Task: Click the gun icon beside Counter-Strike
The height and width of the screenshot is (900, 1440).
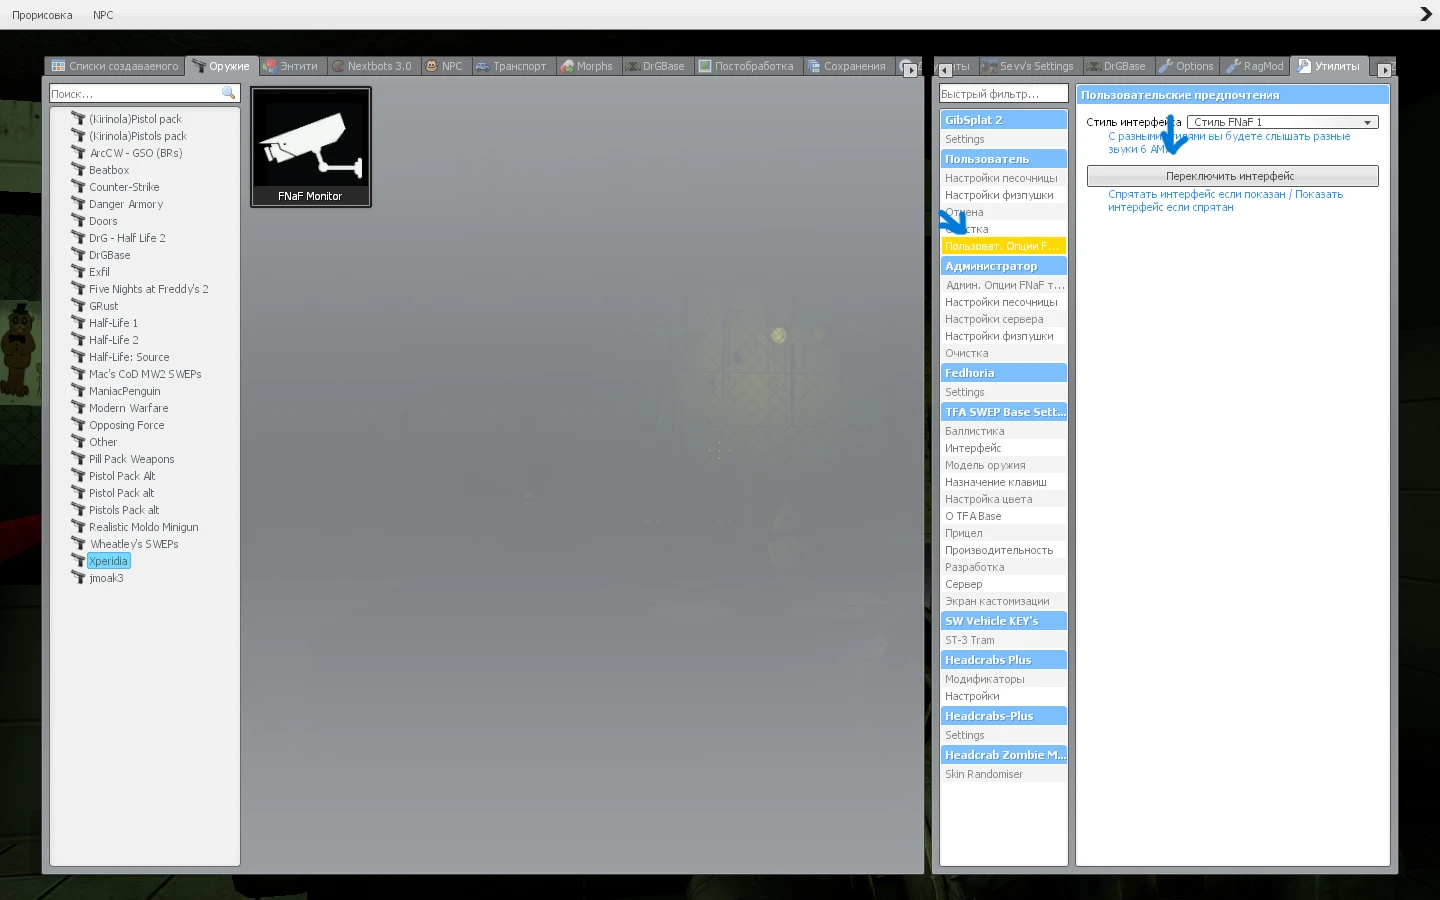Action: point(78,187)
